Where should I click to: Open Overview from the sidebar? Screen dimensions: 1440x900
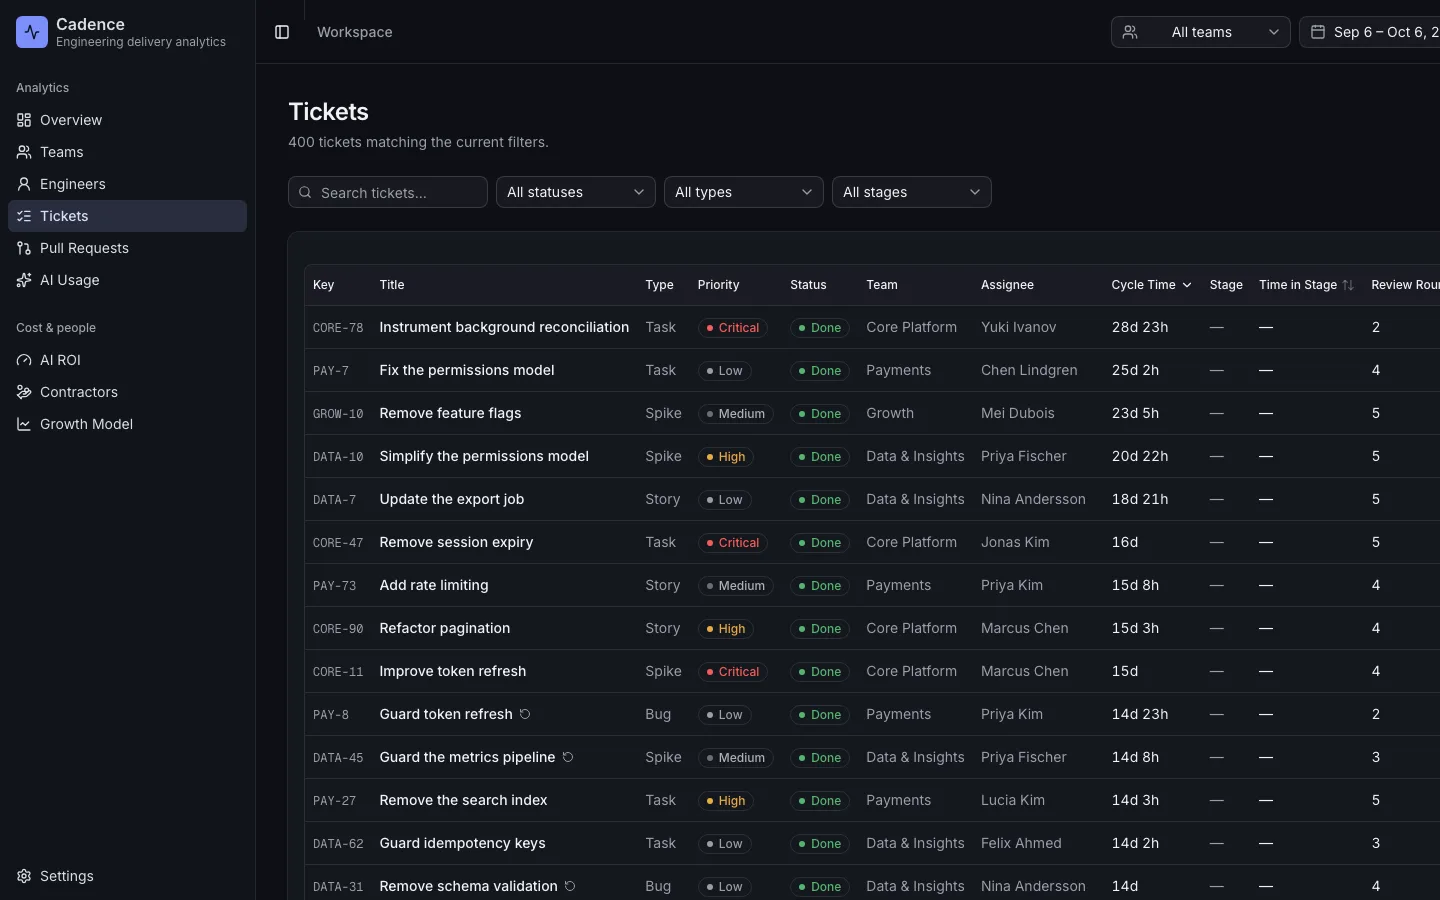point(127,120)
